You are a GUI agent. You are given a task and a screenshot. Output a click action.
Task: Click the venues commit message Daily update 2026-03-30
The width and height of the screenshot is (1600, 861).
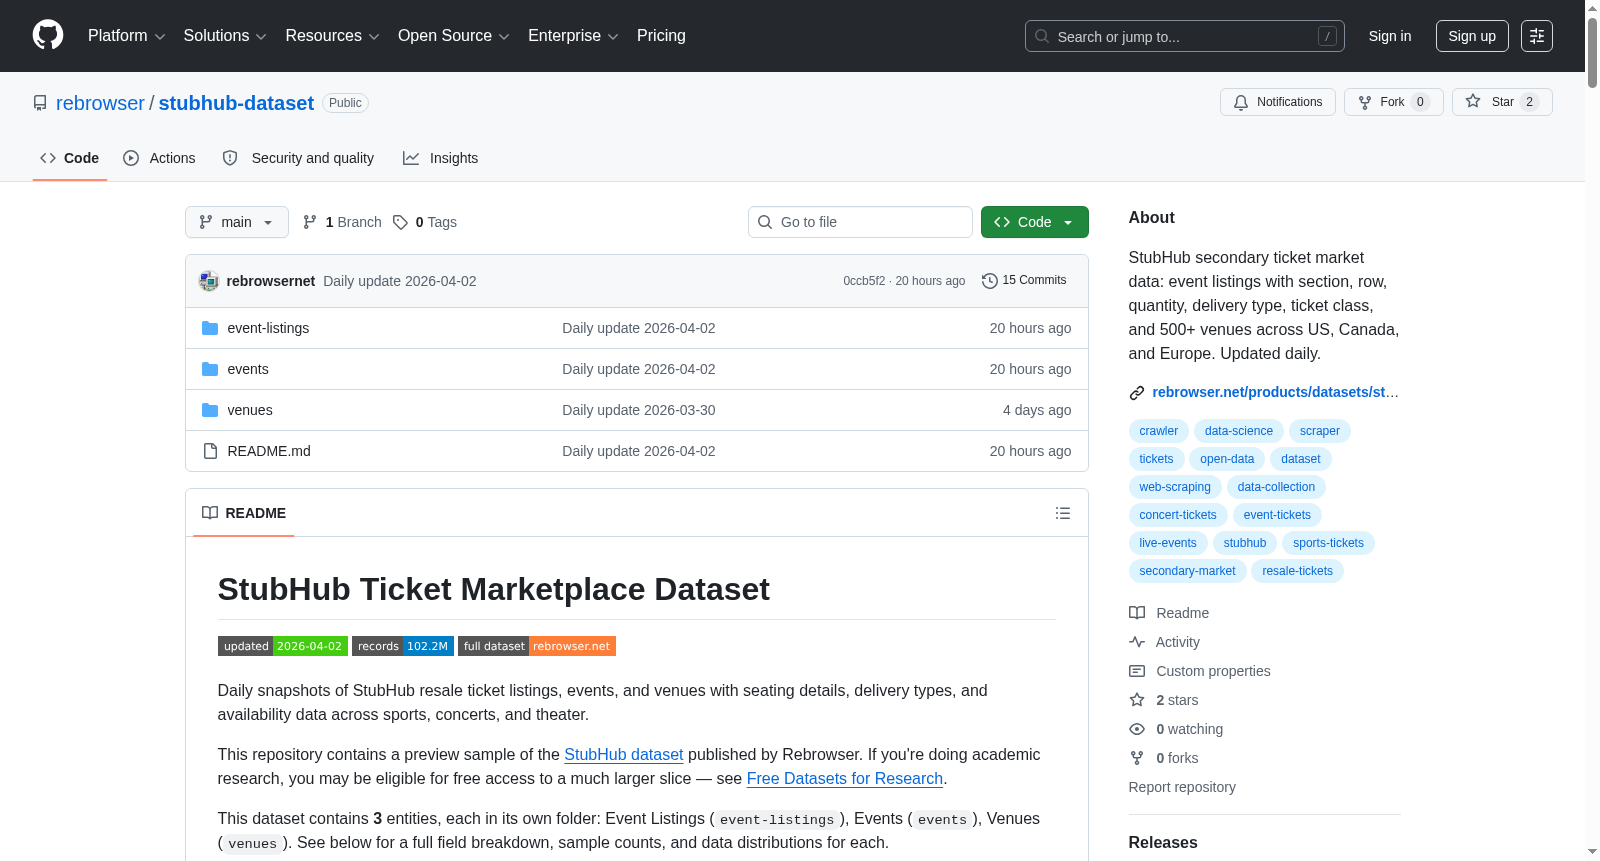click(639, 410)
